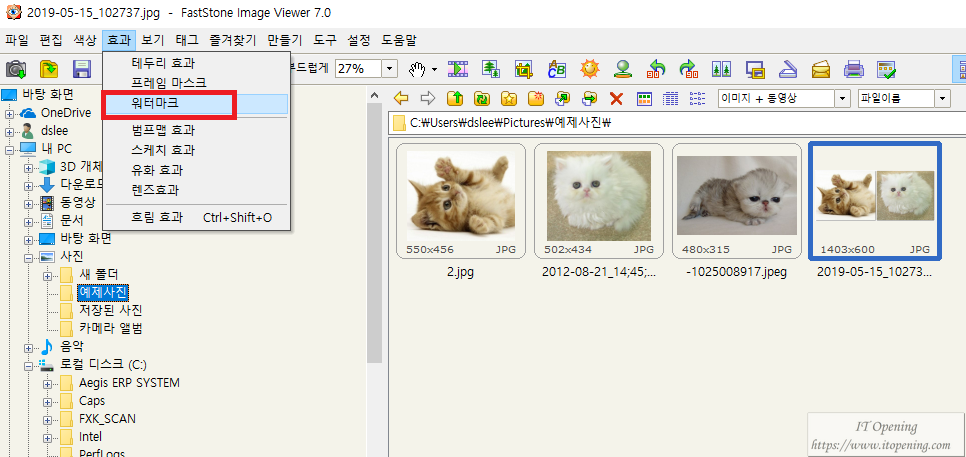Viewport: 966px width, 457px height.
Task: Open the screen capture camera icon
Action: 16,69
